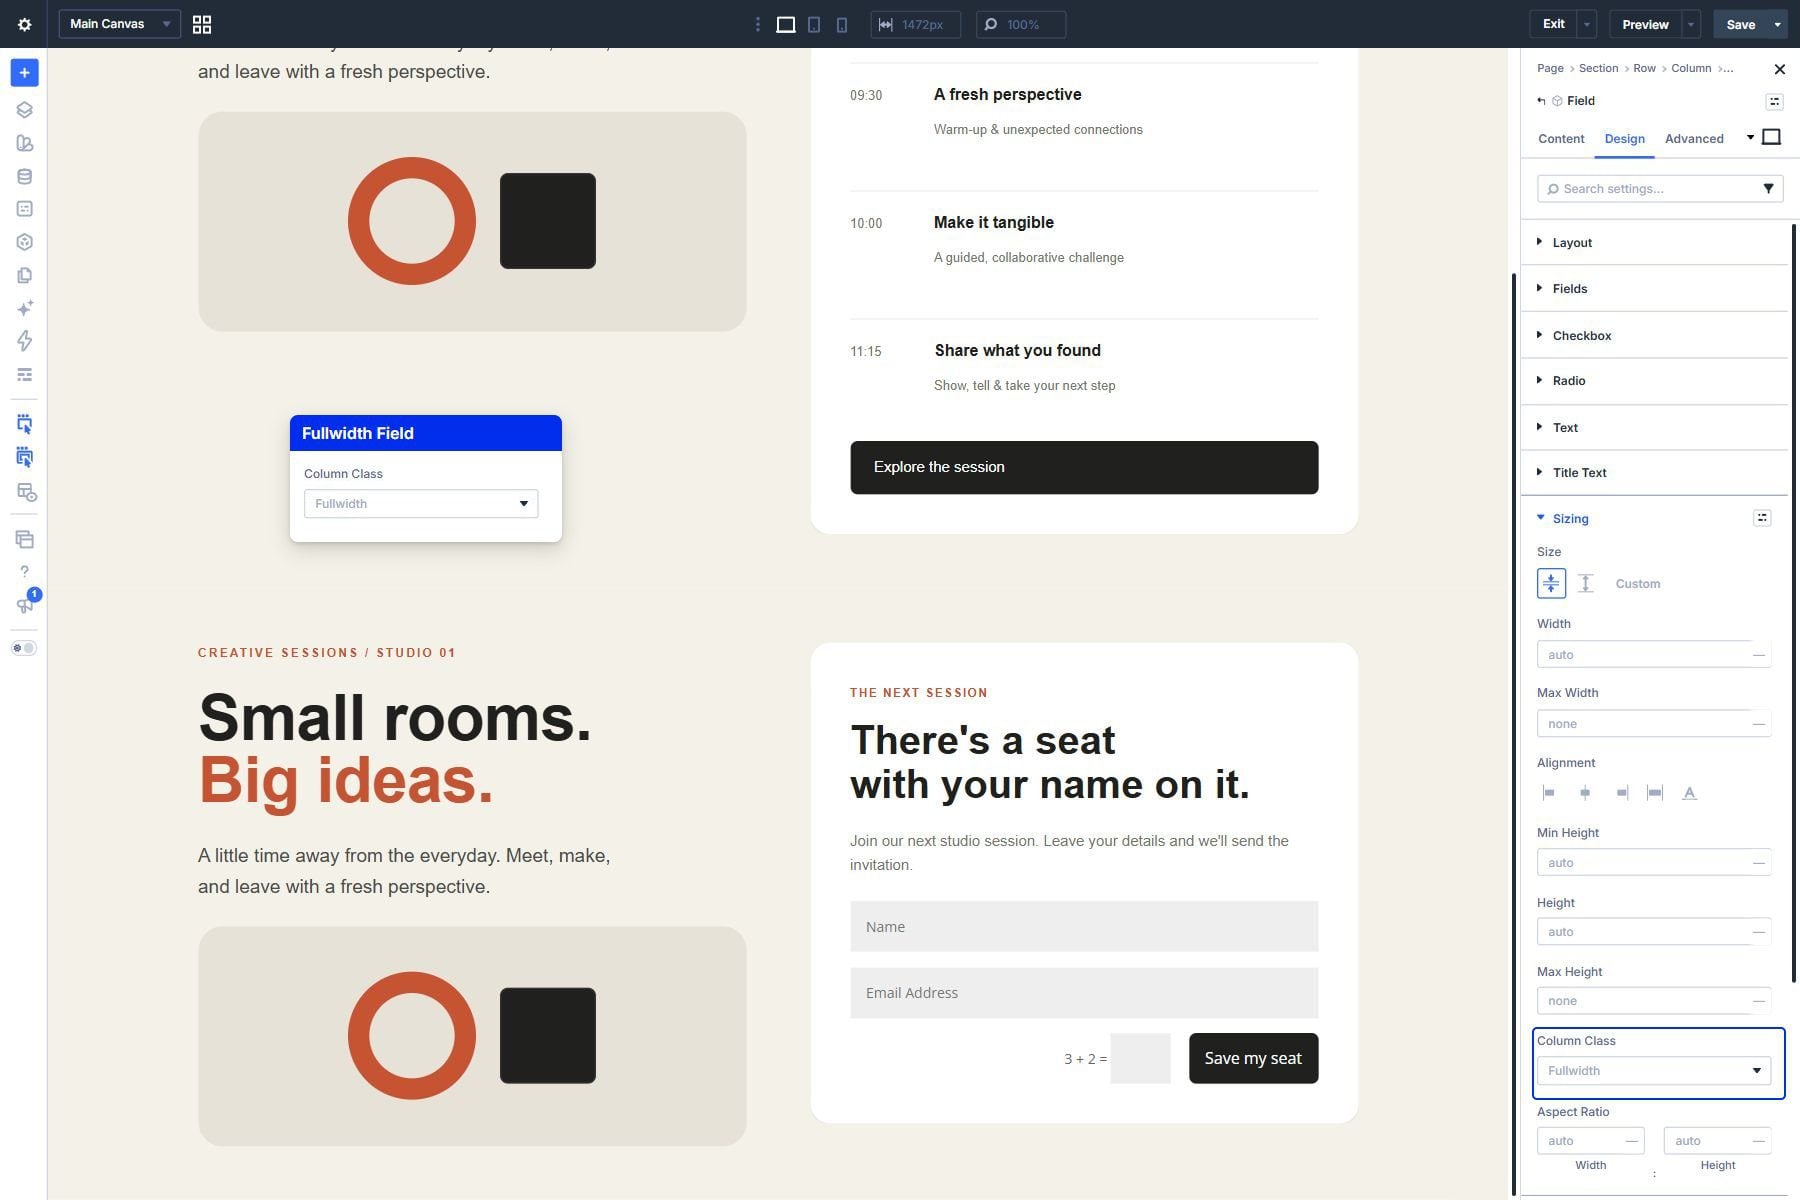Click the settings filter funnel icon
This screenshot has height=1200, width=1800.
coord(1768,188)
